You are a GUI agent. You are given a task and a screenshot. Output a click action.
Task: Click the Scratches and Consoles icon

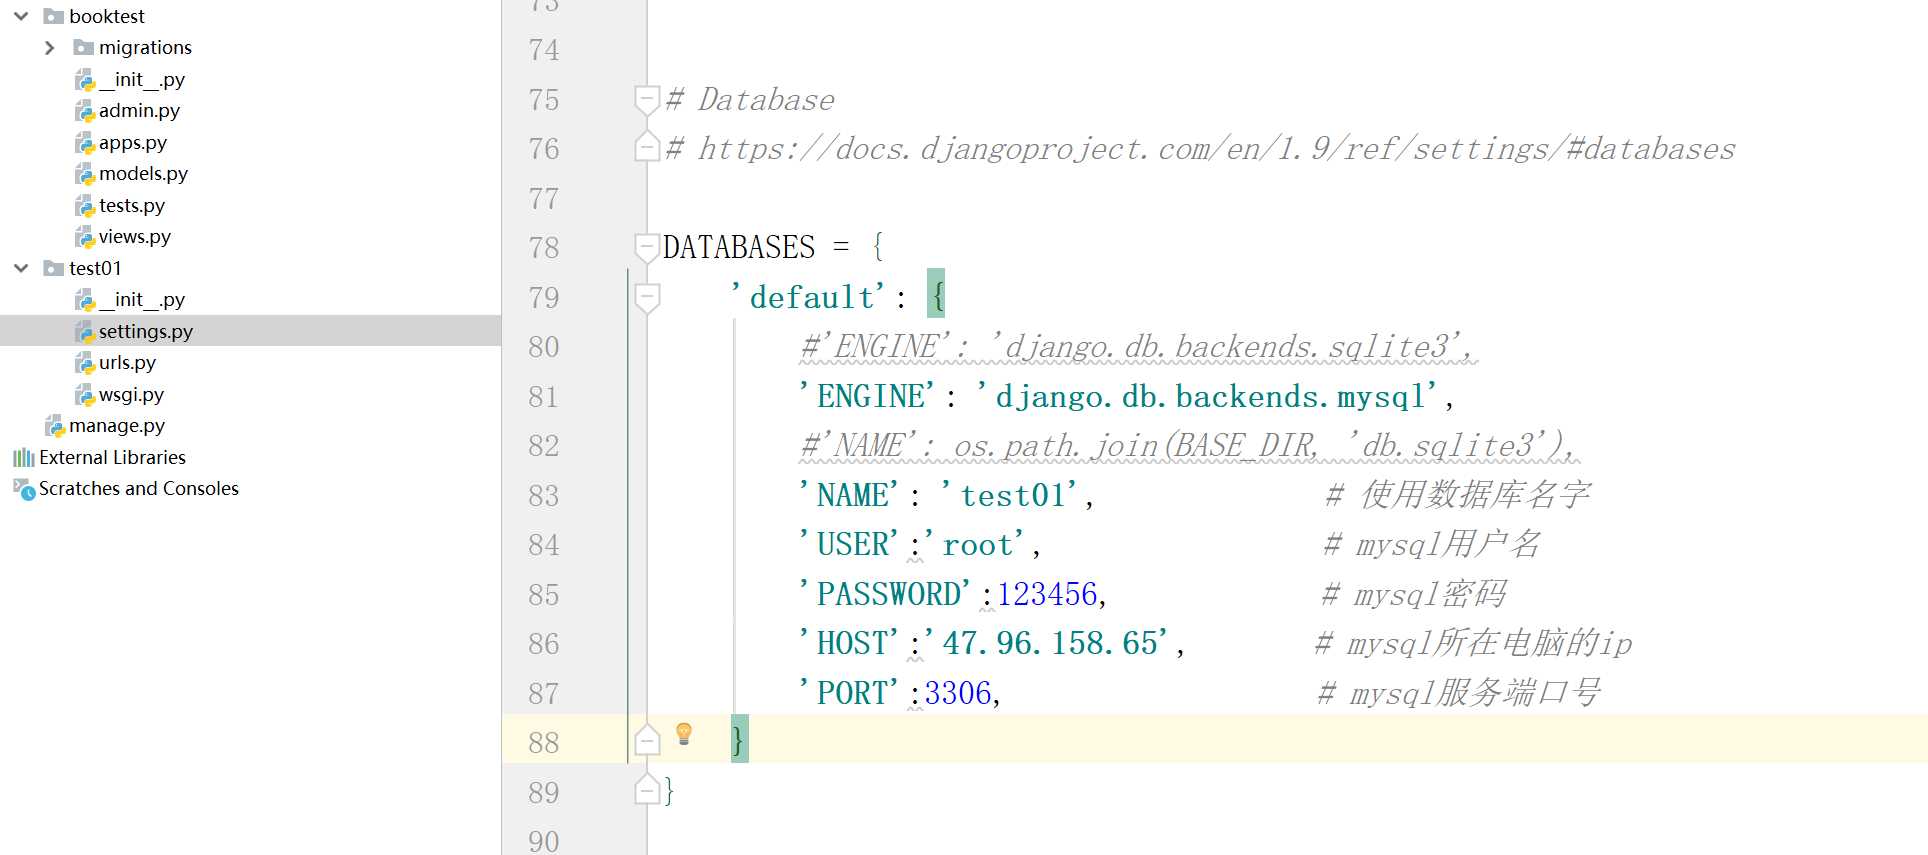point(24,489)
